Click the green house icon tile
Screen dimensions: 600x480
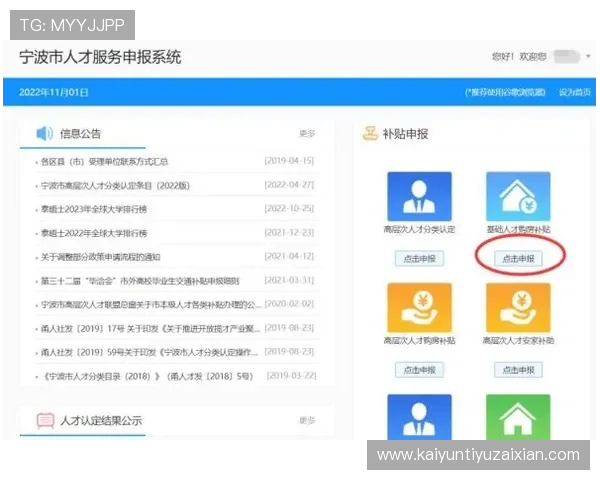(x=518, y=417)
